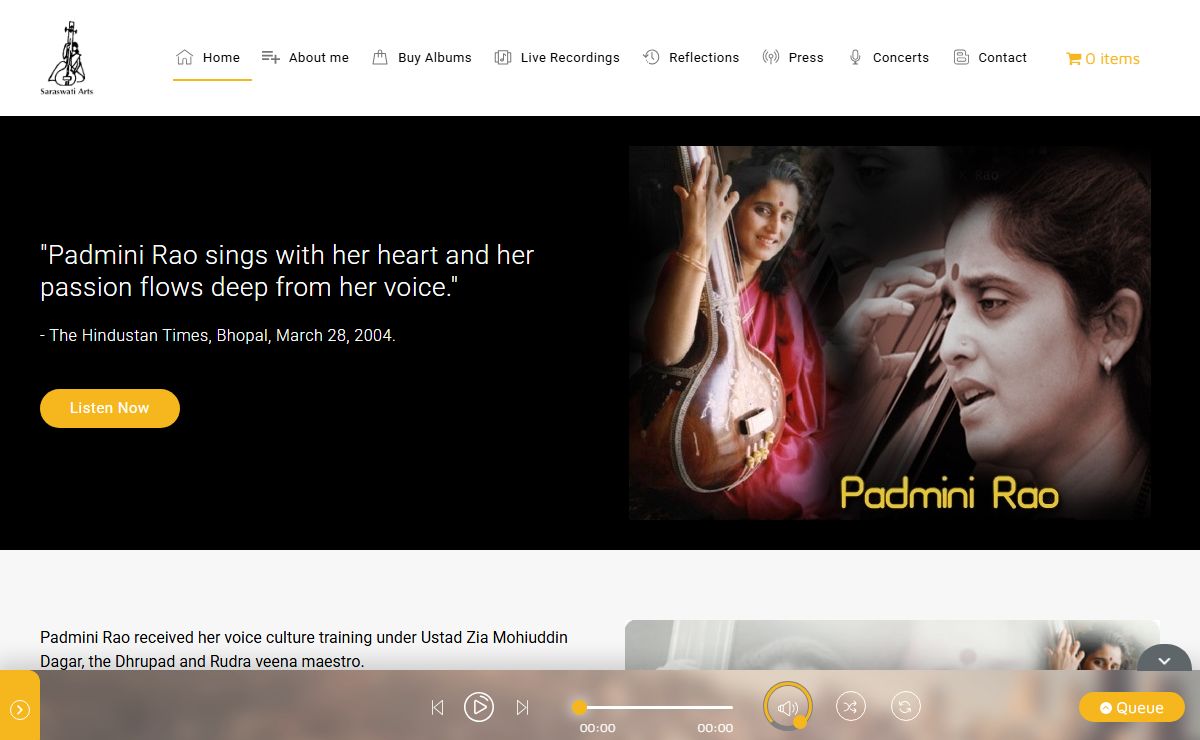Viewport: 1200px width, 740px height.
Task: Open the Home menu item
Action: coord(208,58)
